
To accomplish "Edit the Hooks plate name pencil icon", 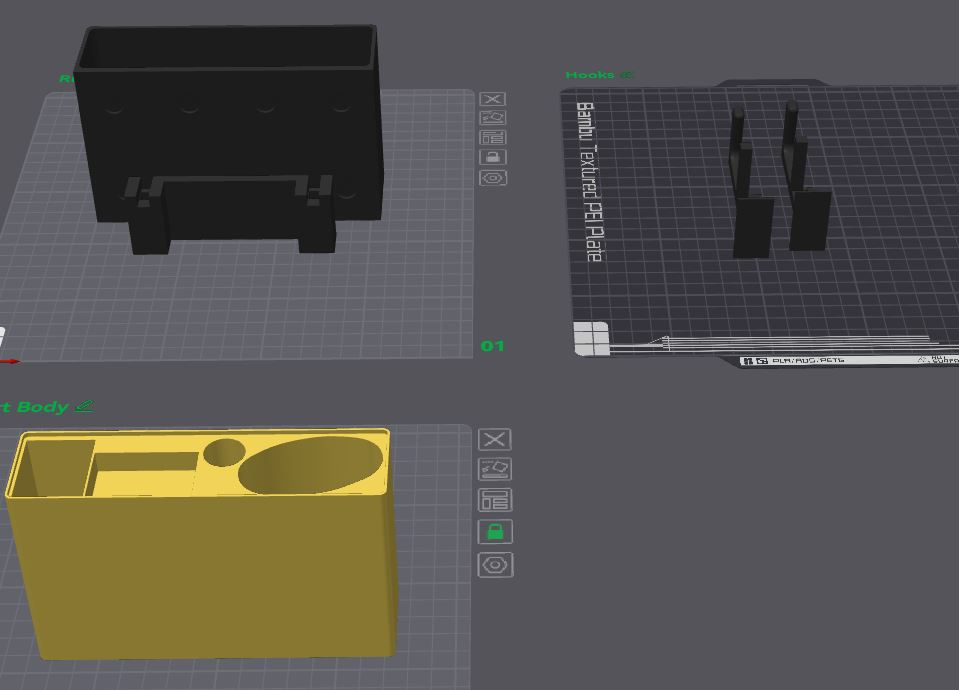I will click(626, 75).
